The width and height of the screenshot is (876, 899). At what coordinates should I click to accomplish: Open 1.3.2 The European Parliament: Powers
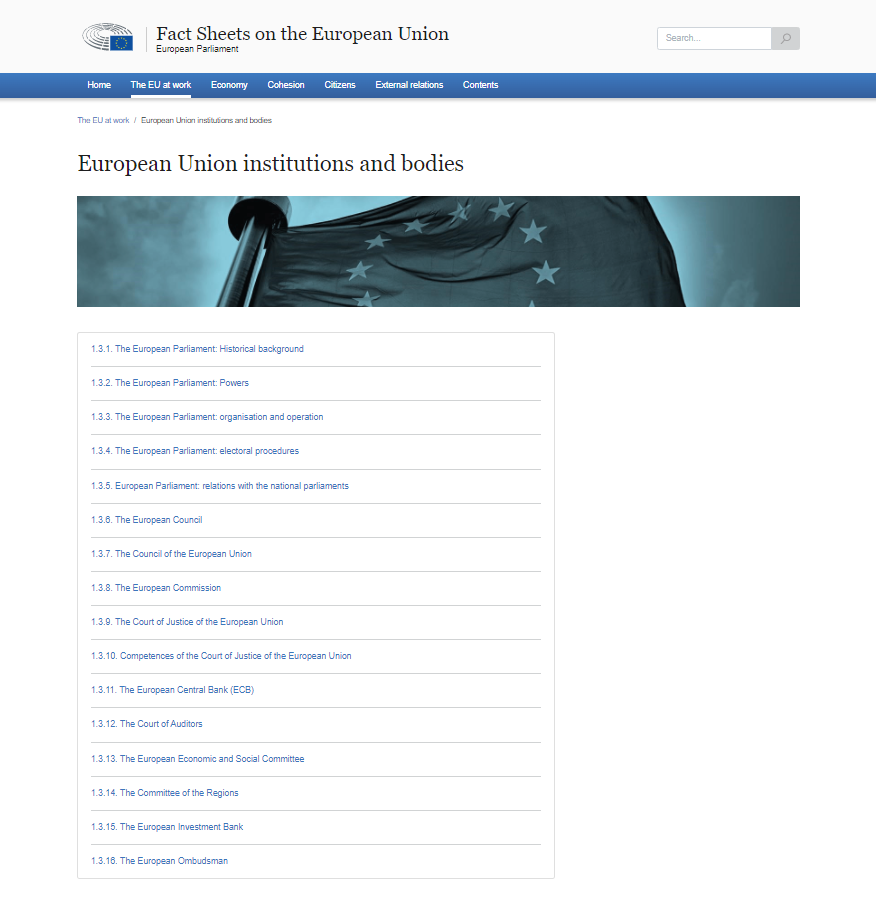click(x=170, y=382)
